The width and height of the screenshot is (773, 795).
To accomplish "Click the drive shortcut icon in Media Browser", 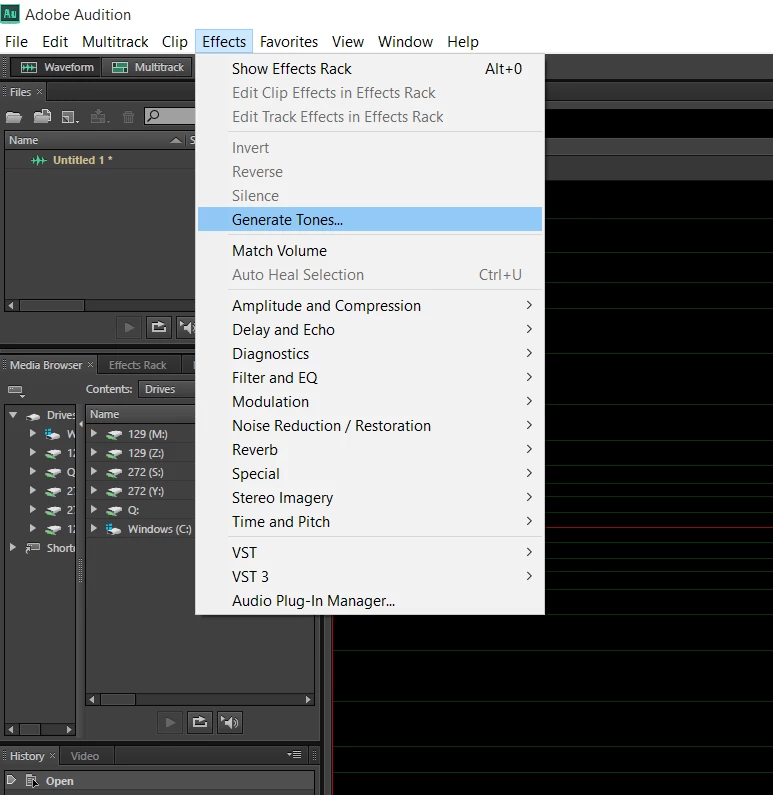I will coord(16,390).
